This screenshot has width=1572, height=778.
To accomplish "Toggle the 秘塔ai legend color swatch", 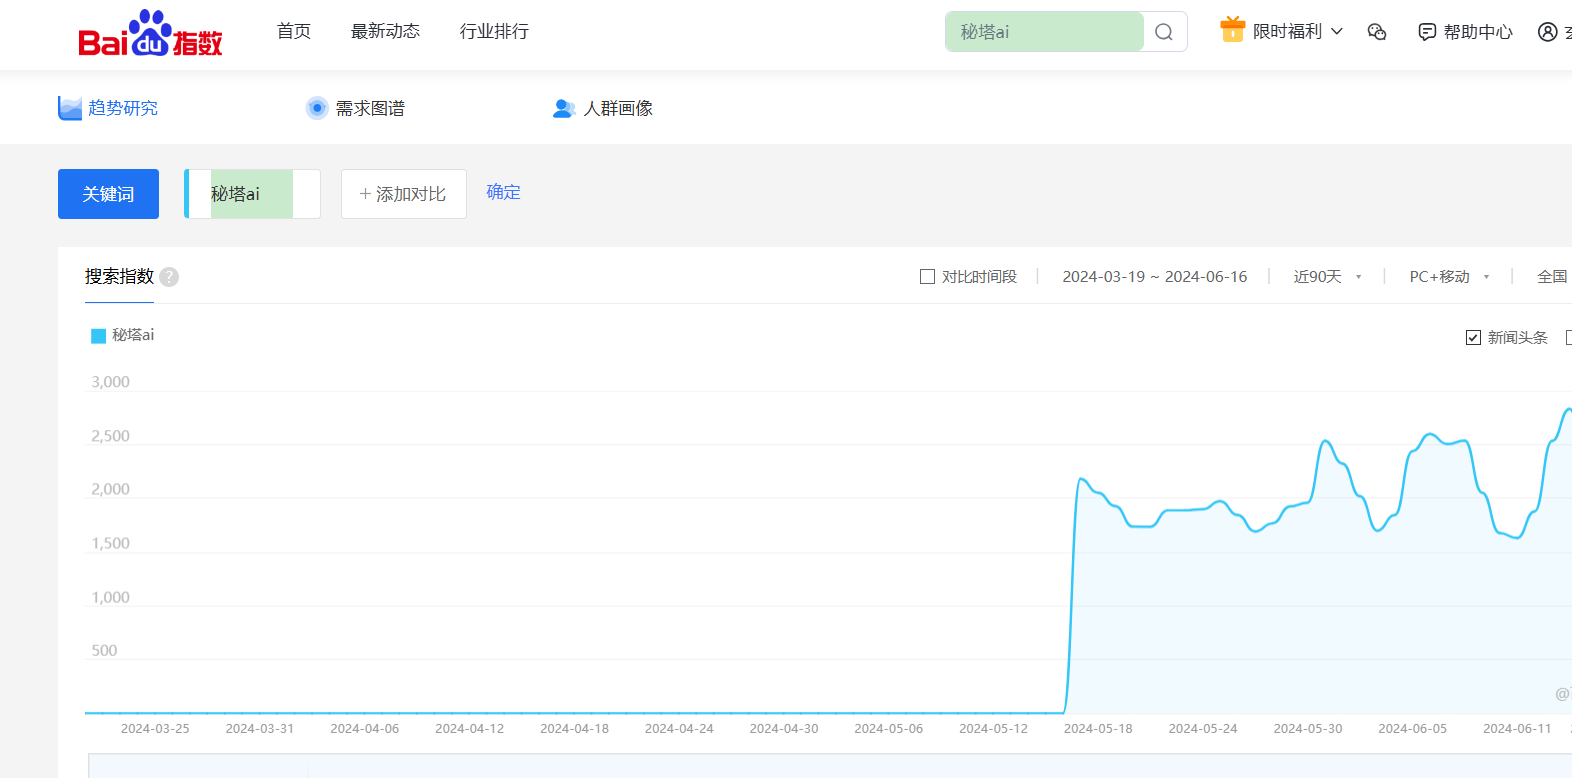I will coord(98,336).
